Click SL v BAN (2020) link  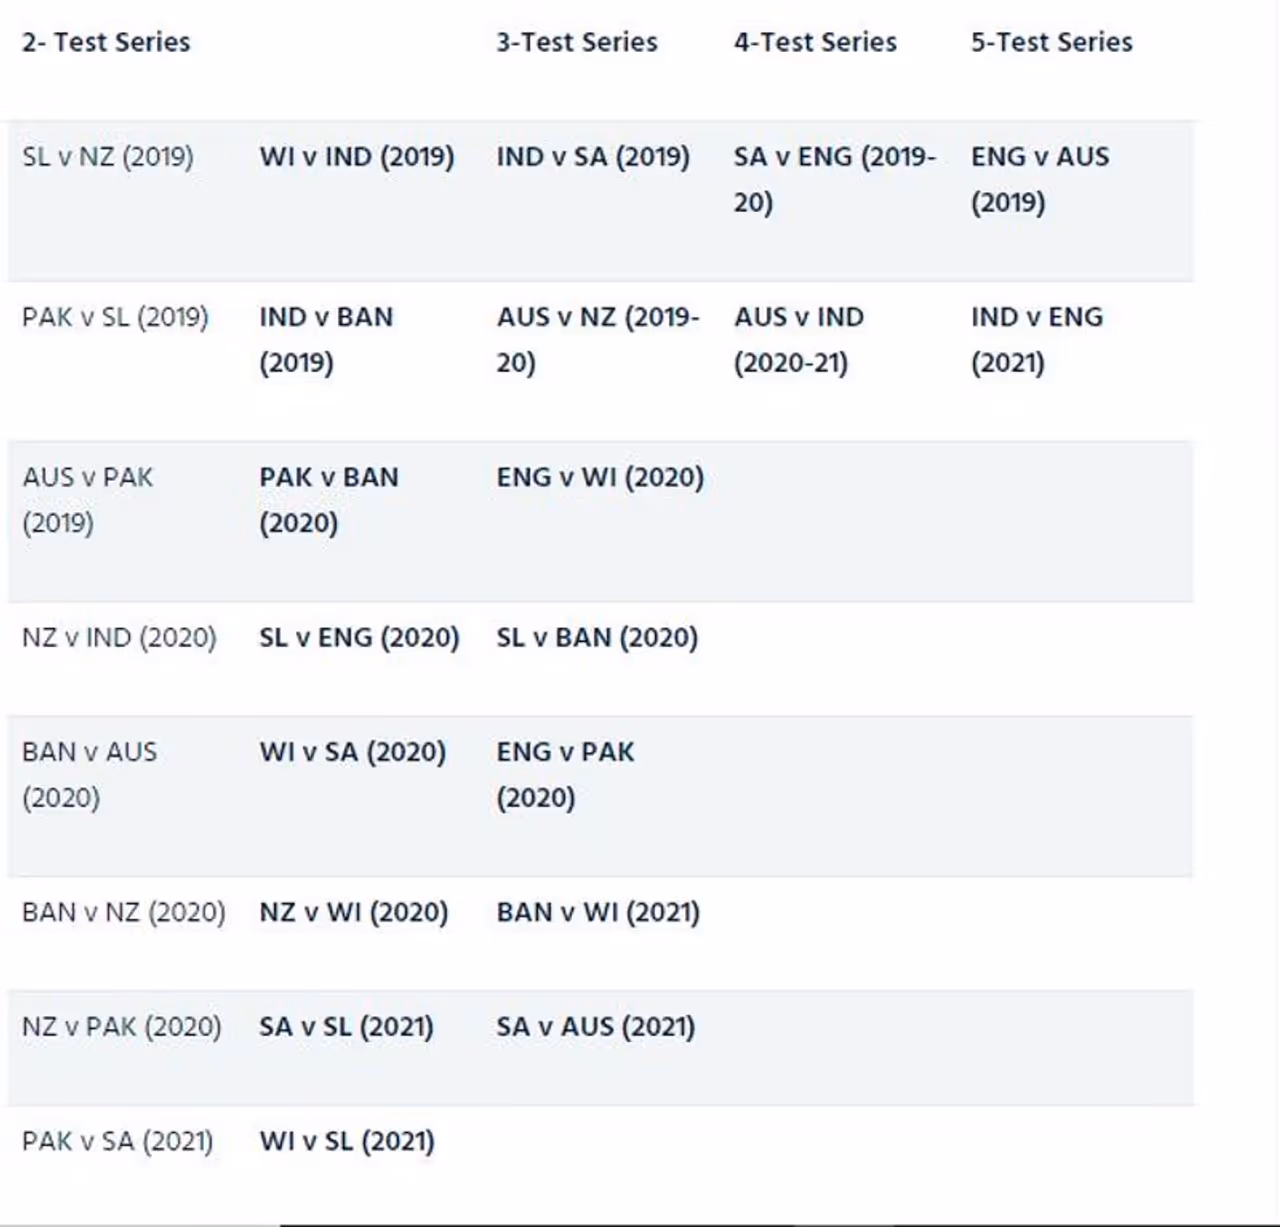pos(597,637)
